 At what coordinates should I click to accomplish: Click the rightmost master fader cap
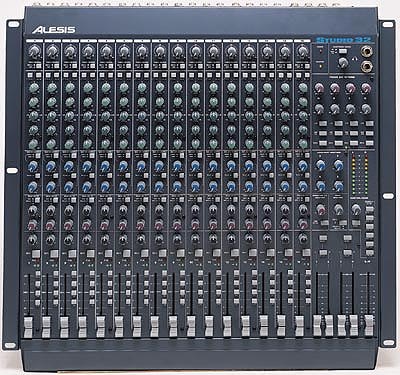[369, 325]
